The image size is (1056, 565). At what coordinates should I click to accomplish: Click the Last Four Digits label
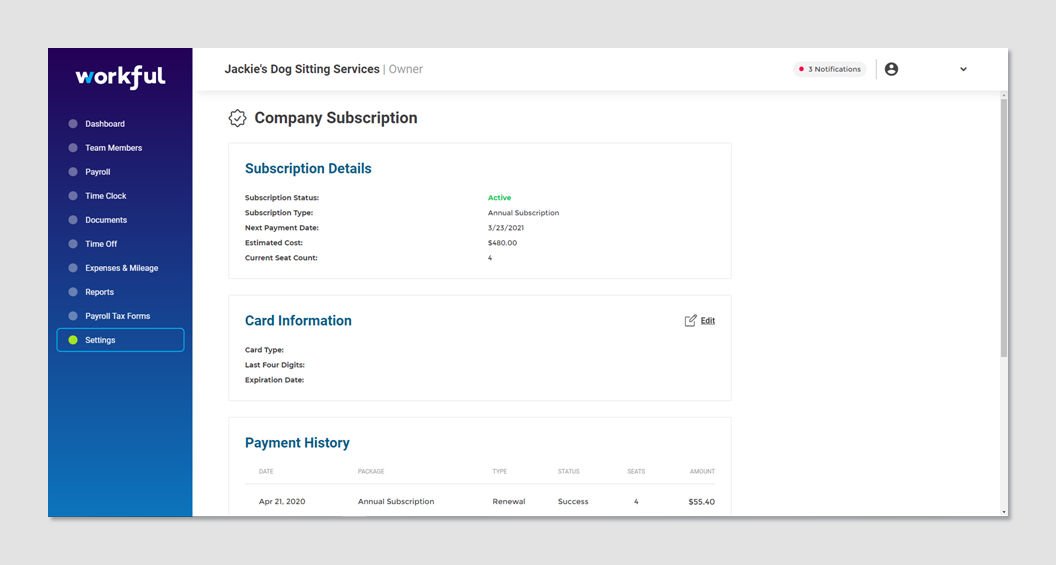(275, 365)
